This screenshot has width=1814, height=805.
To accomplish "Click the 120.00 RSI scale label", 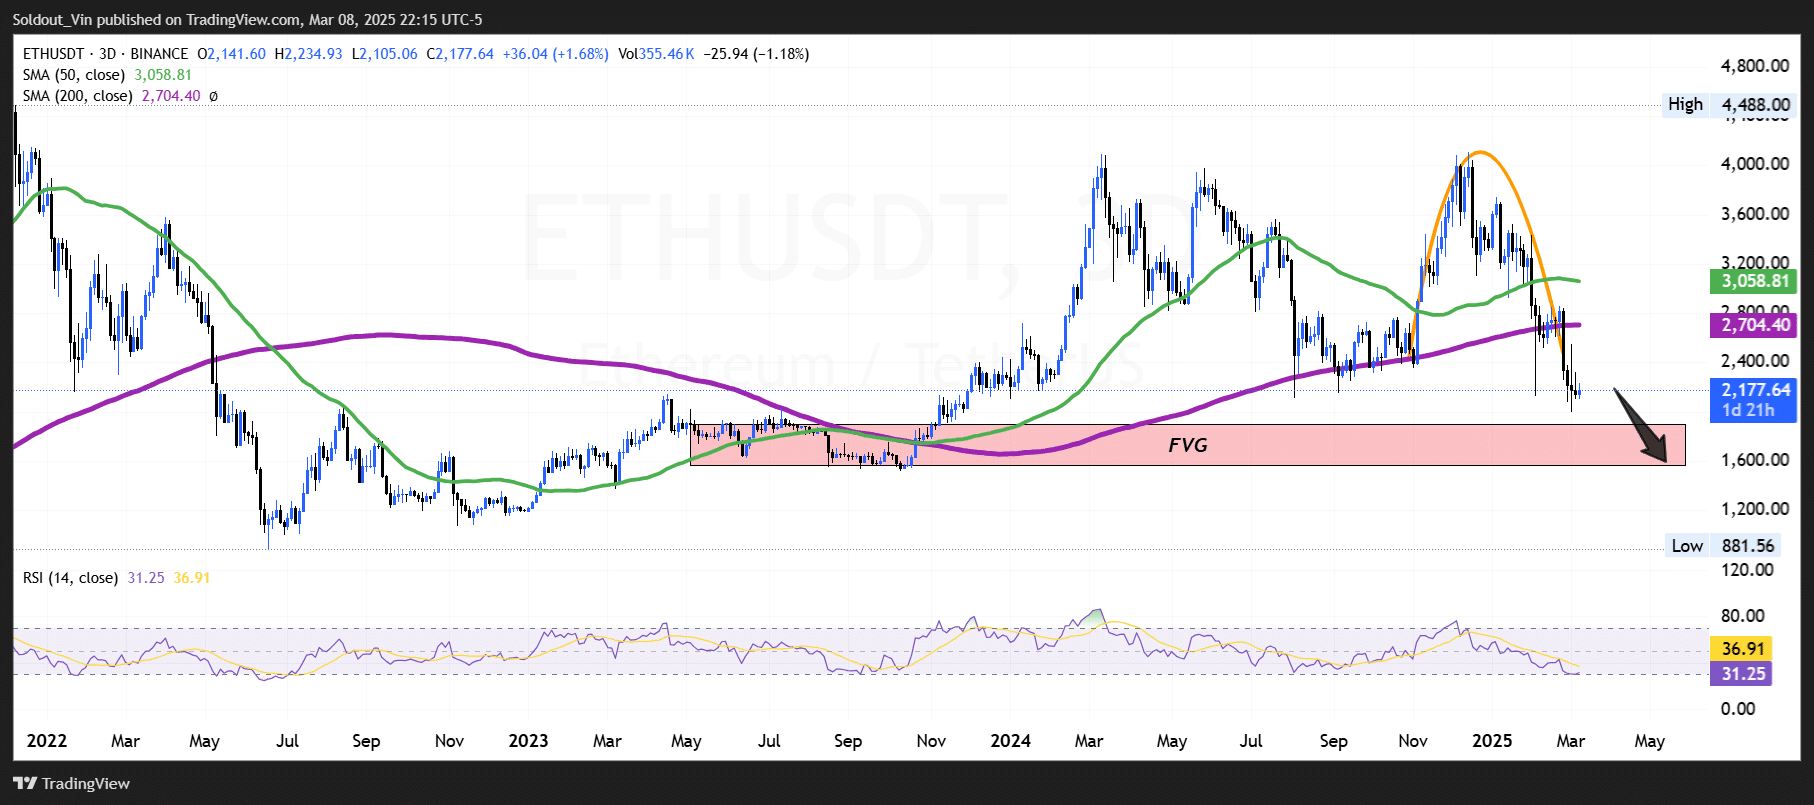I will 1747,570.
